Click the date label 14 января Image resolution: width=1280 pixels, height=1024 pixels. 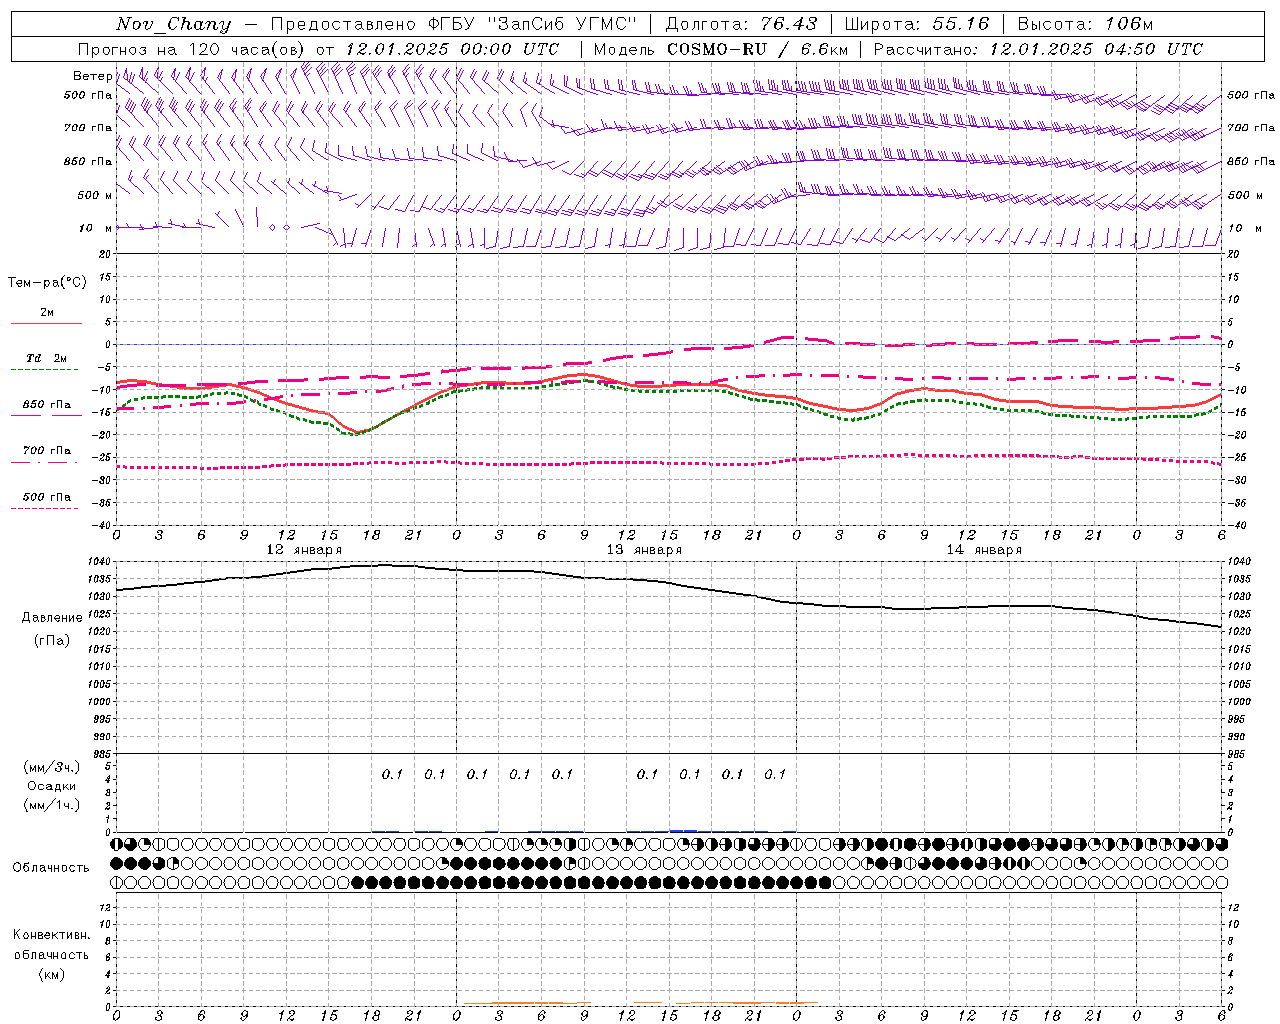[x=984, y=550]
